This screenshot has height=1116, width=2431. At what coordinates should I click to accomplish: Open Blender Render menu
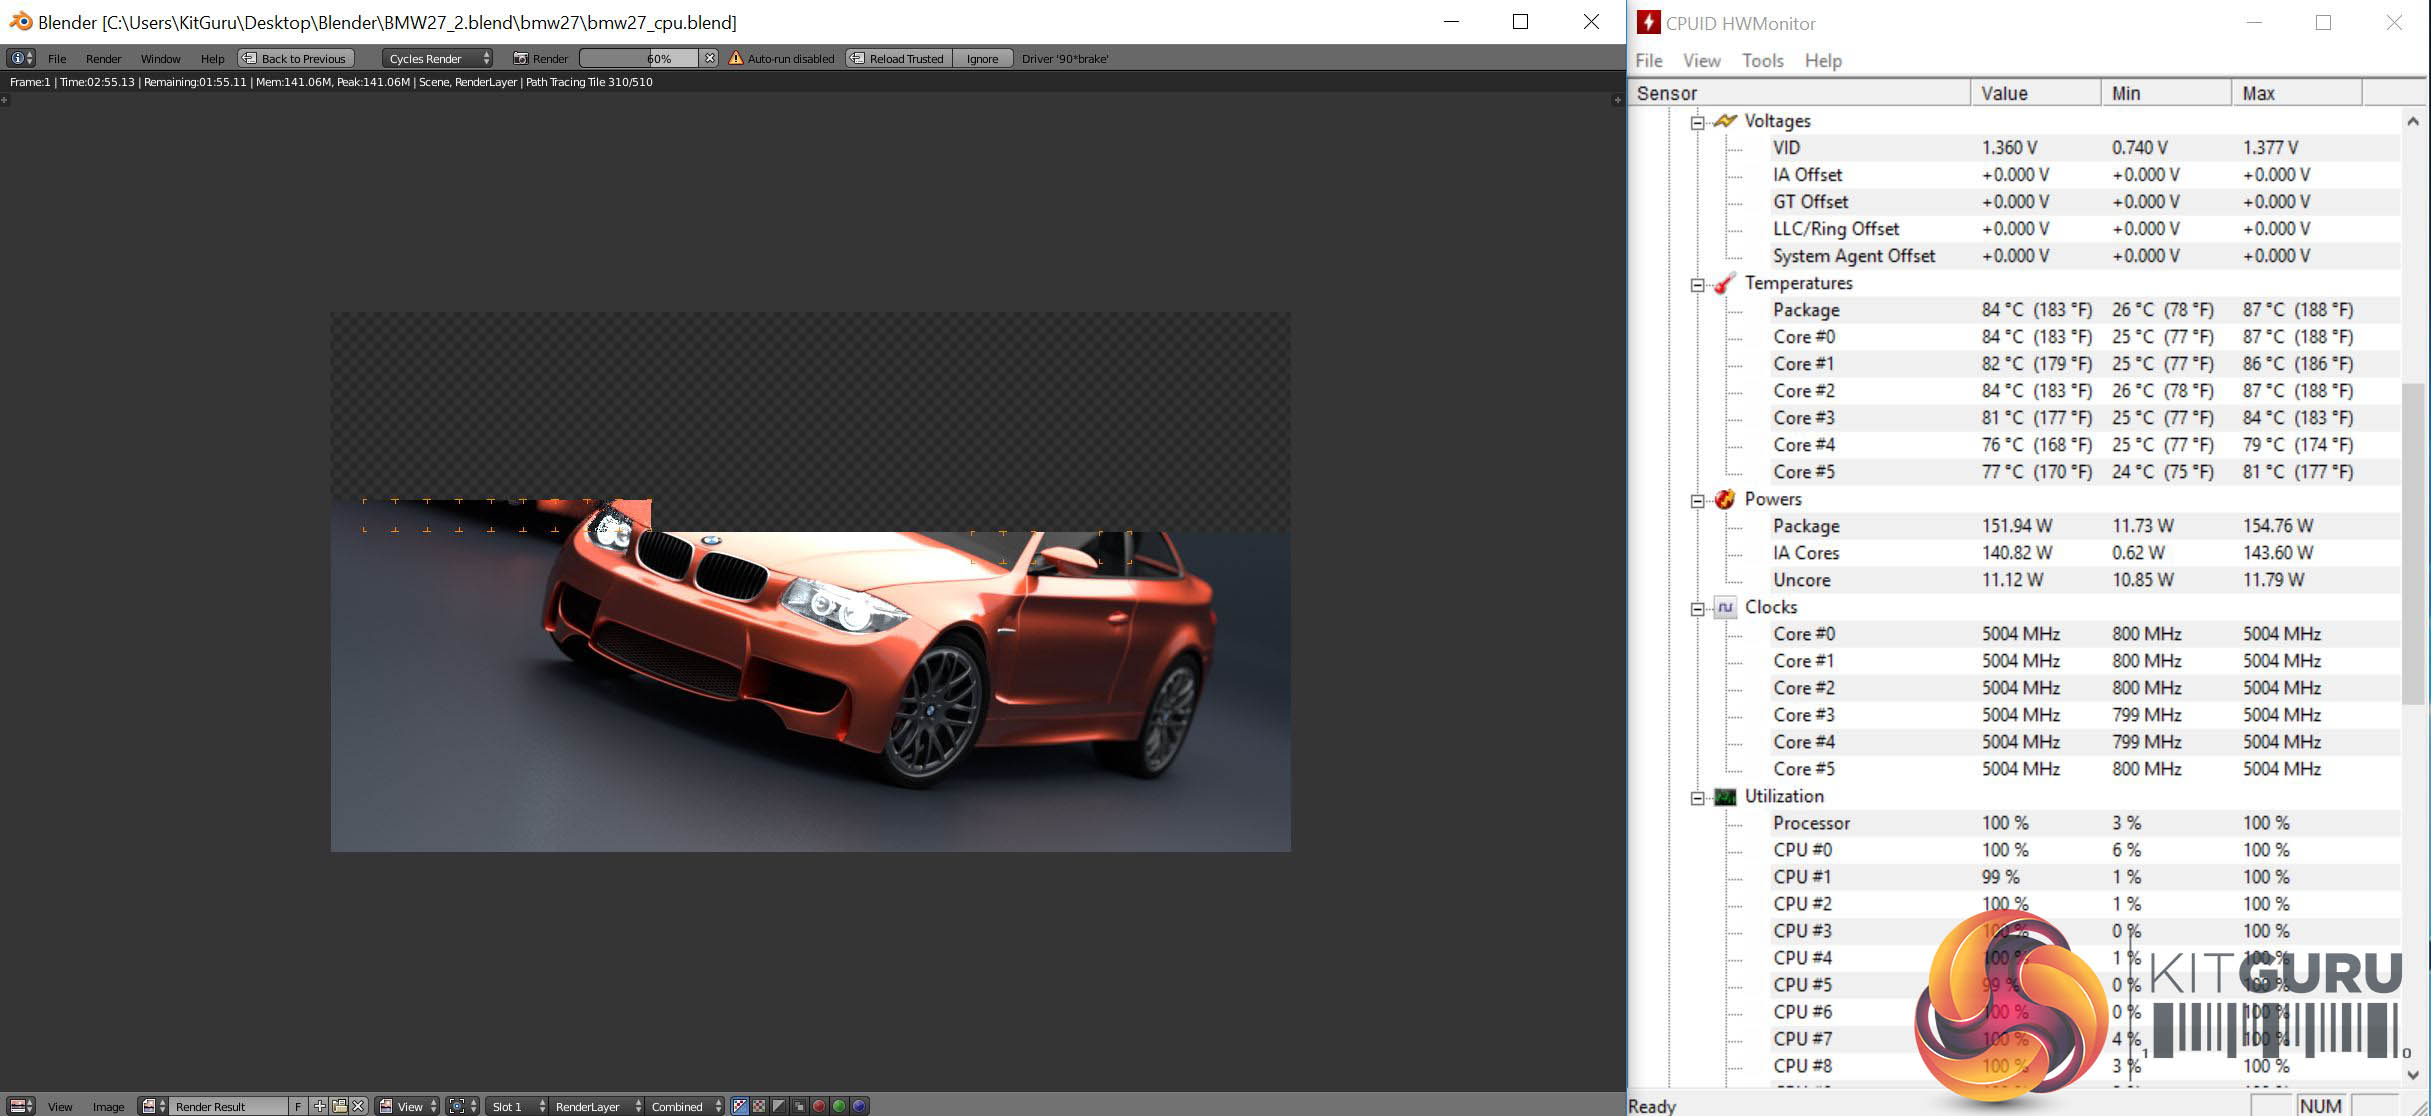pos(103,58)
